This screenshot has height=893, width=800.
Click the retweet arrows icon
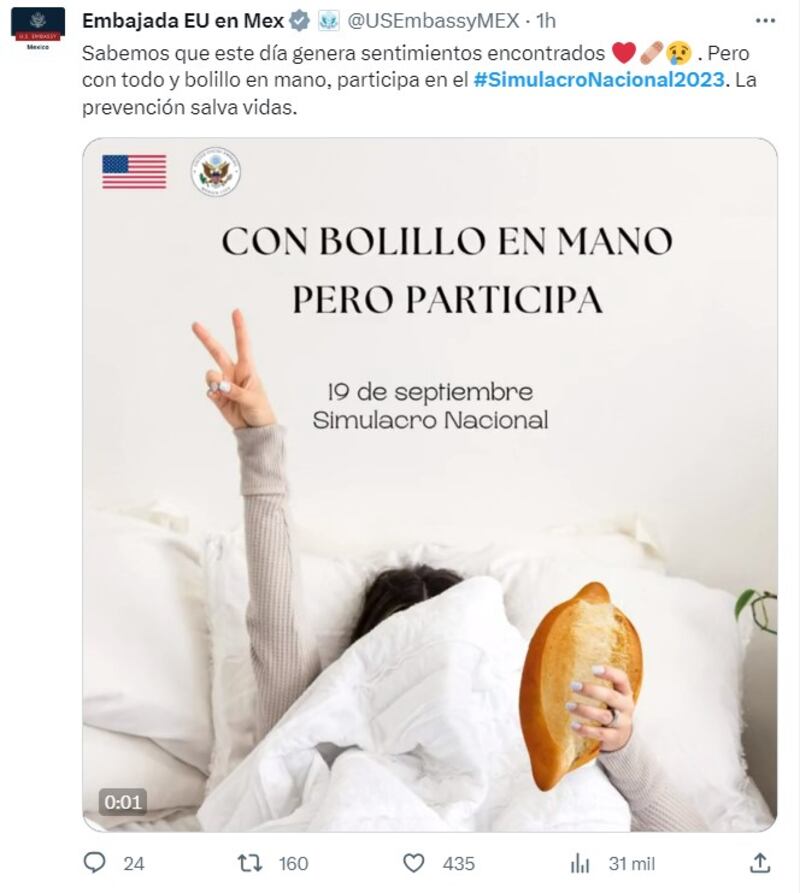tap(249, 863)
